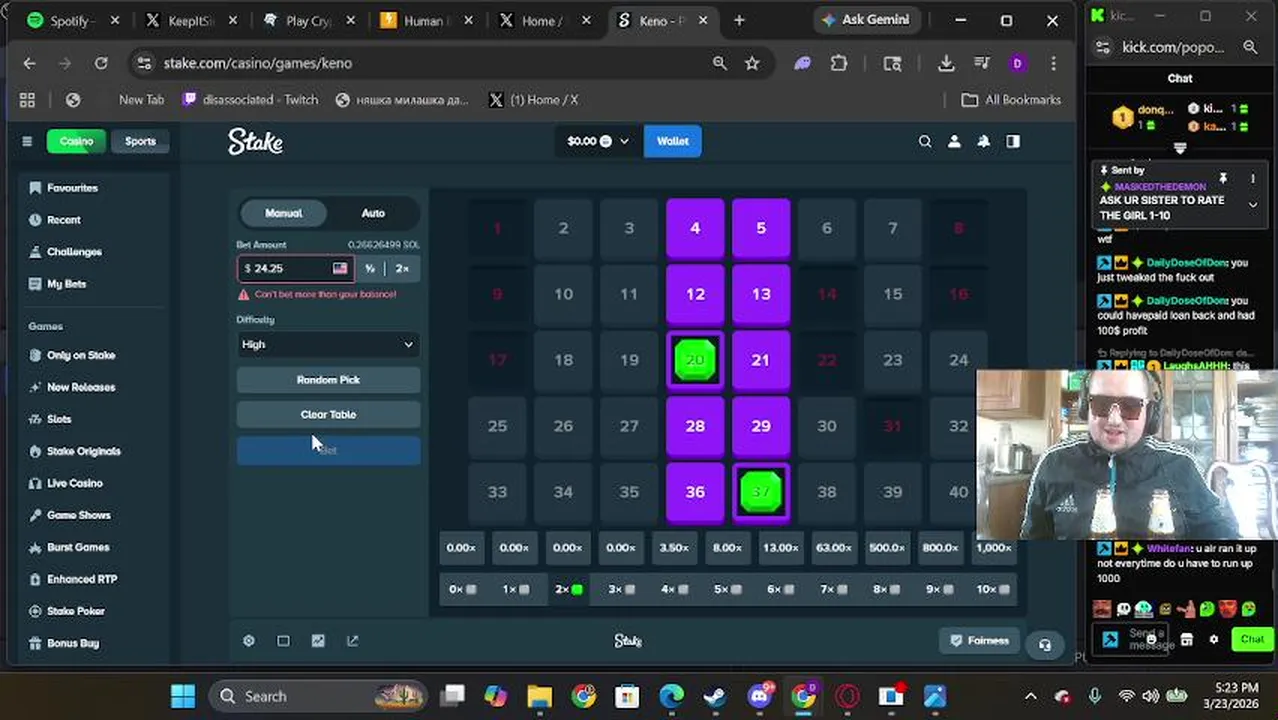Viewport: 1278px width, 720px height.
Task: Open the user profile icon in Stake header
Action: [x=954, y=142]
